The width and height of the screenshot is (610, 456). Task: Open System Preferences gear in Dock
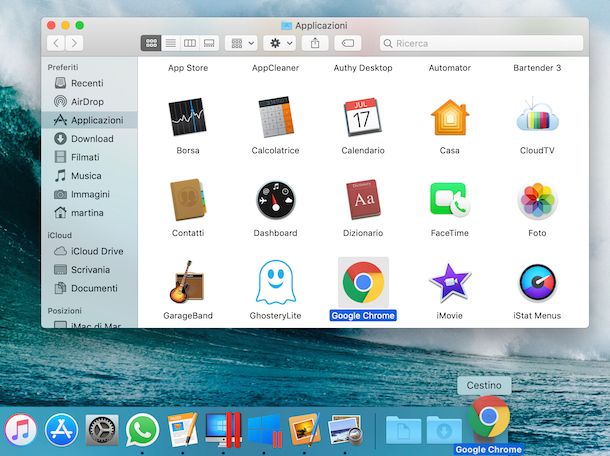(102, 430)
